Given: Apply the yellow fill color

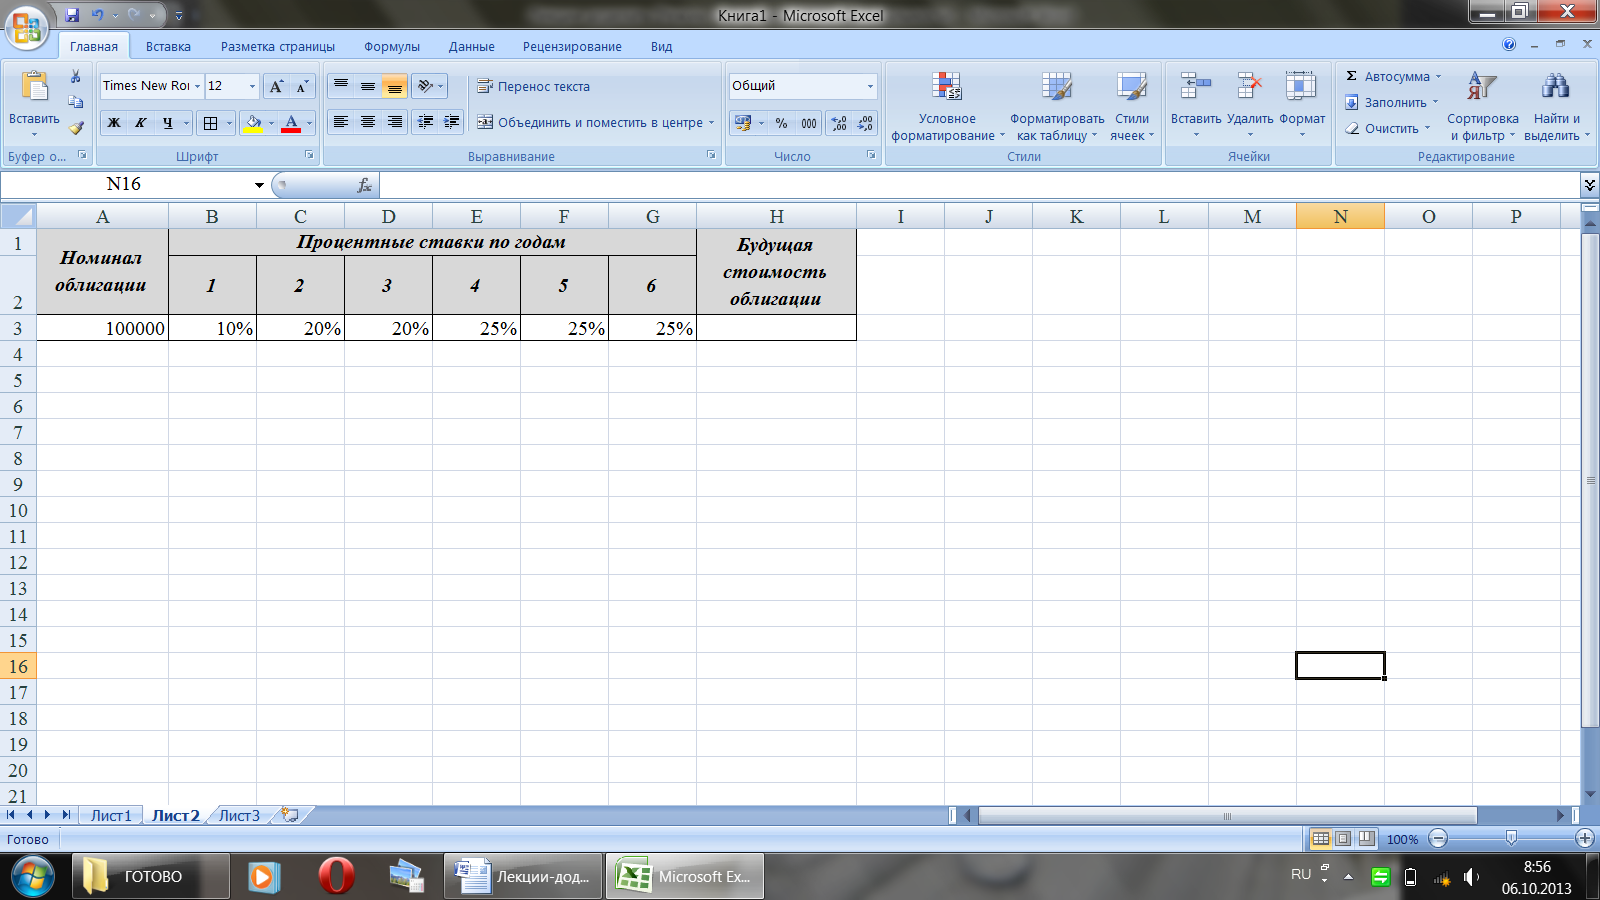Looking at the screenshot, I should 253,123.
